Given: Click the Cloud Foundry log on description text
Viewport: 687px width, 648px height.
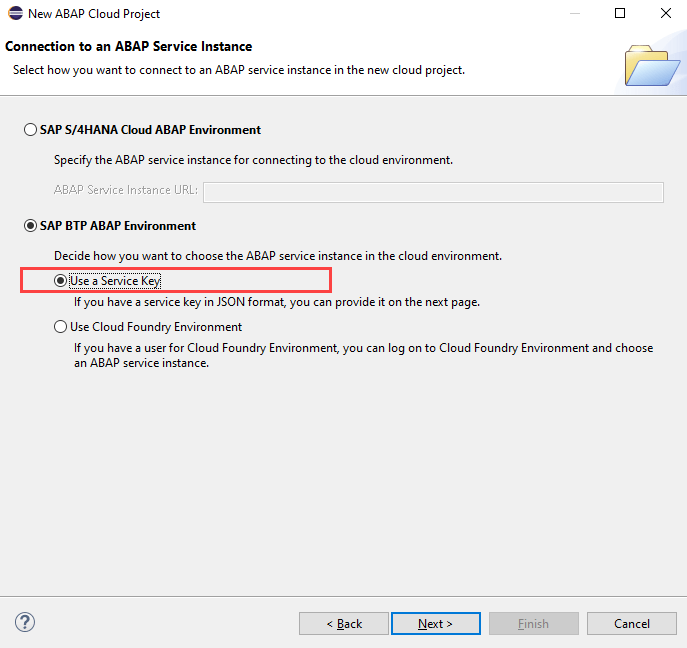Looking at the screenshot, I should (x=363, y=355).
